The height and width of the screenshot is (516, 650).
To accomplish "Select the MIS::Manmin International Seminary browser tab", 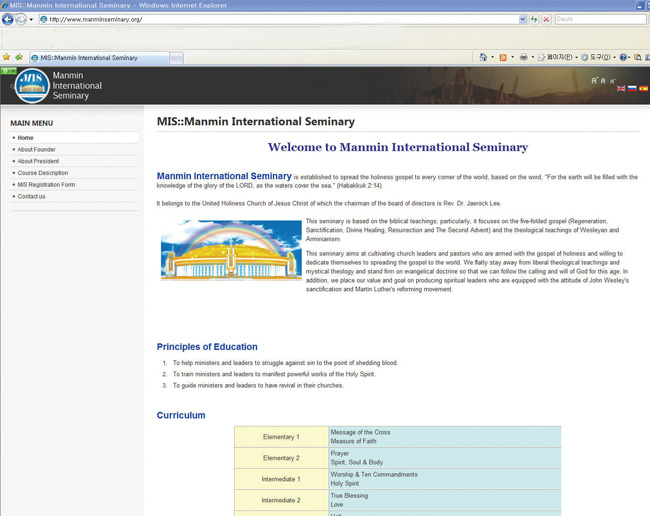I will [x=99, y=58].
